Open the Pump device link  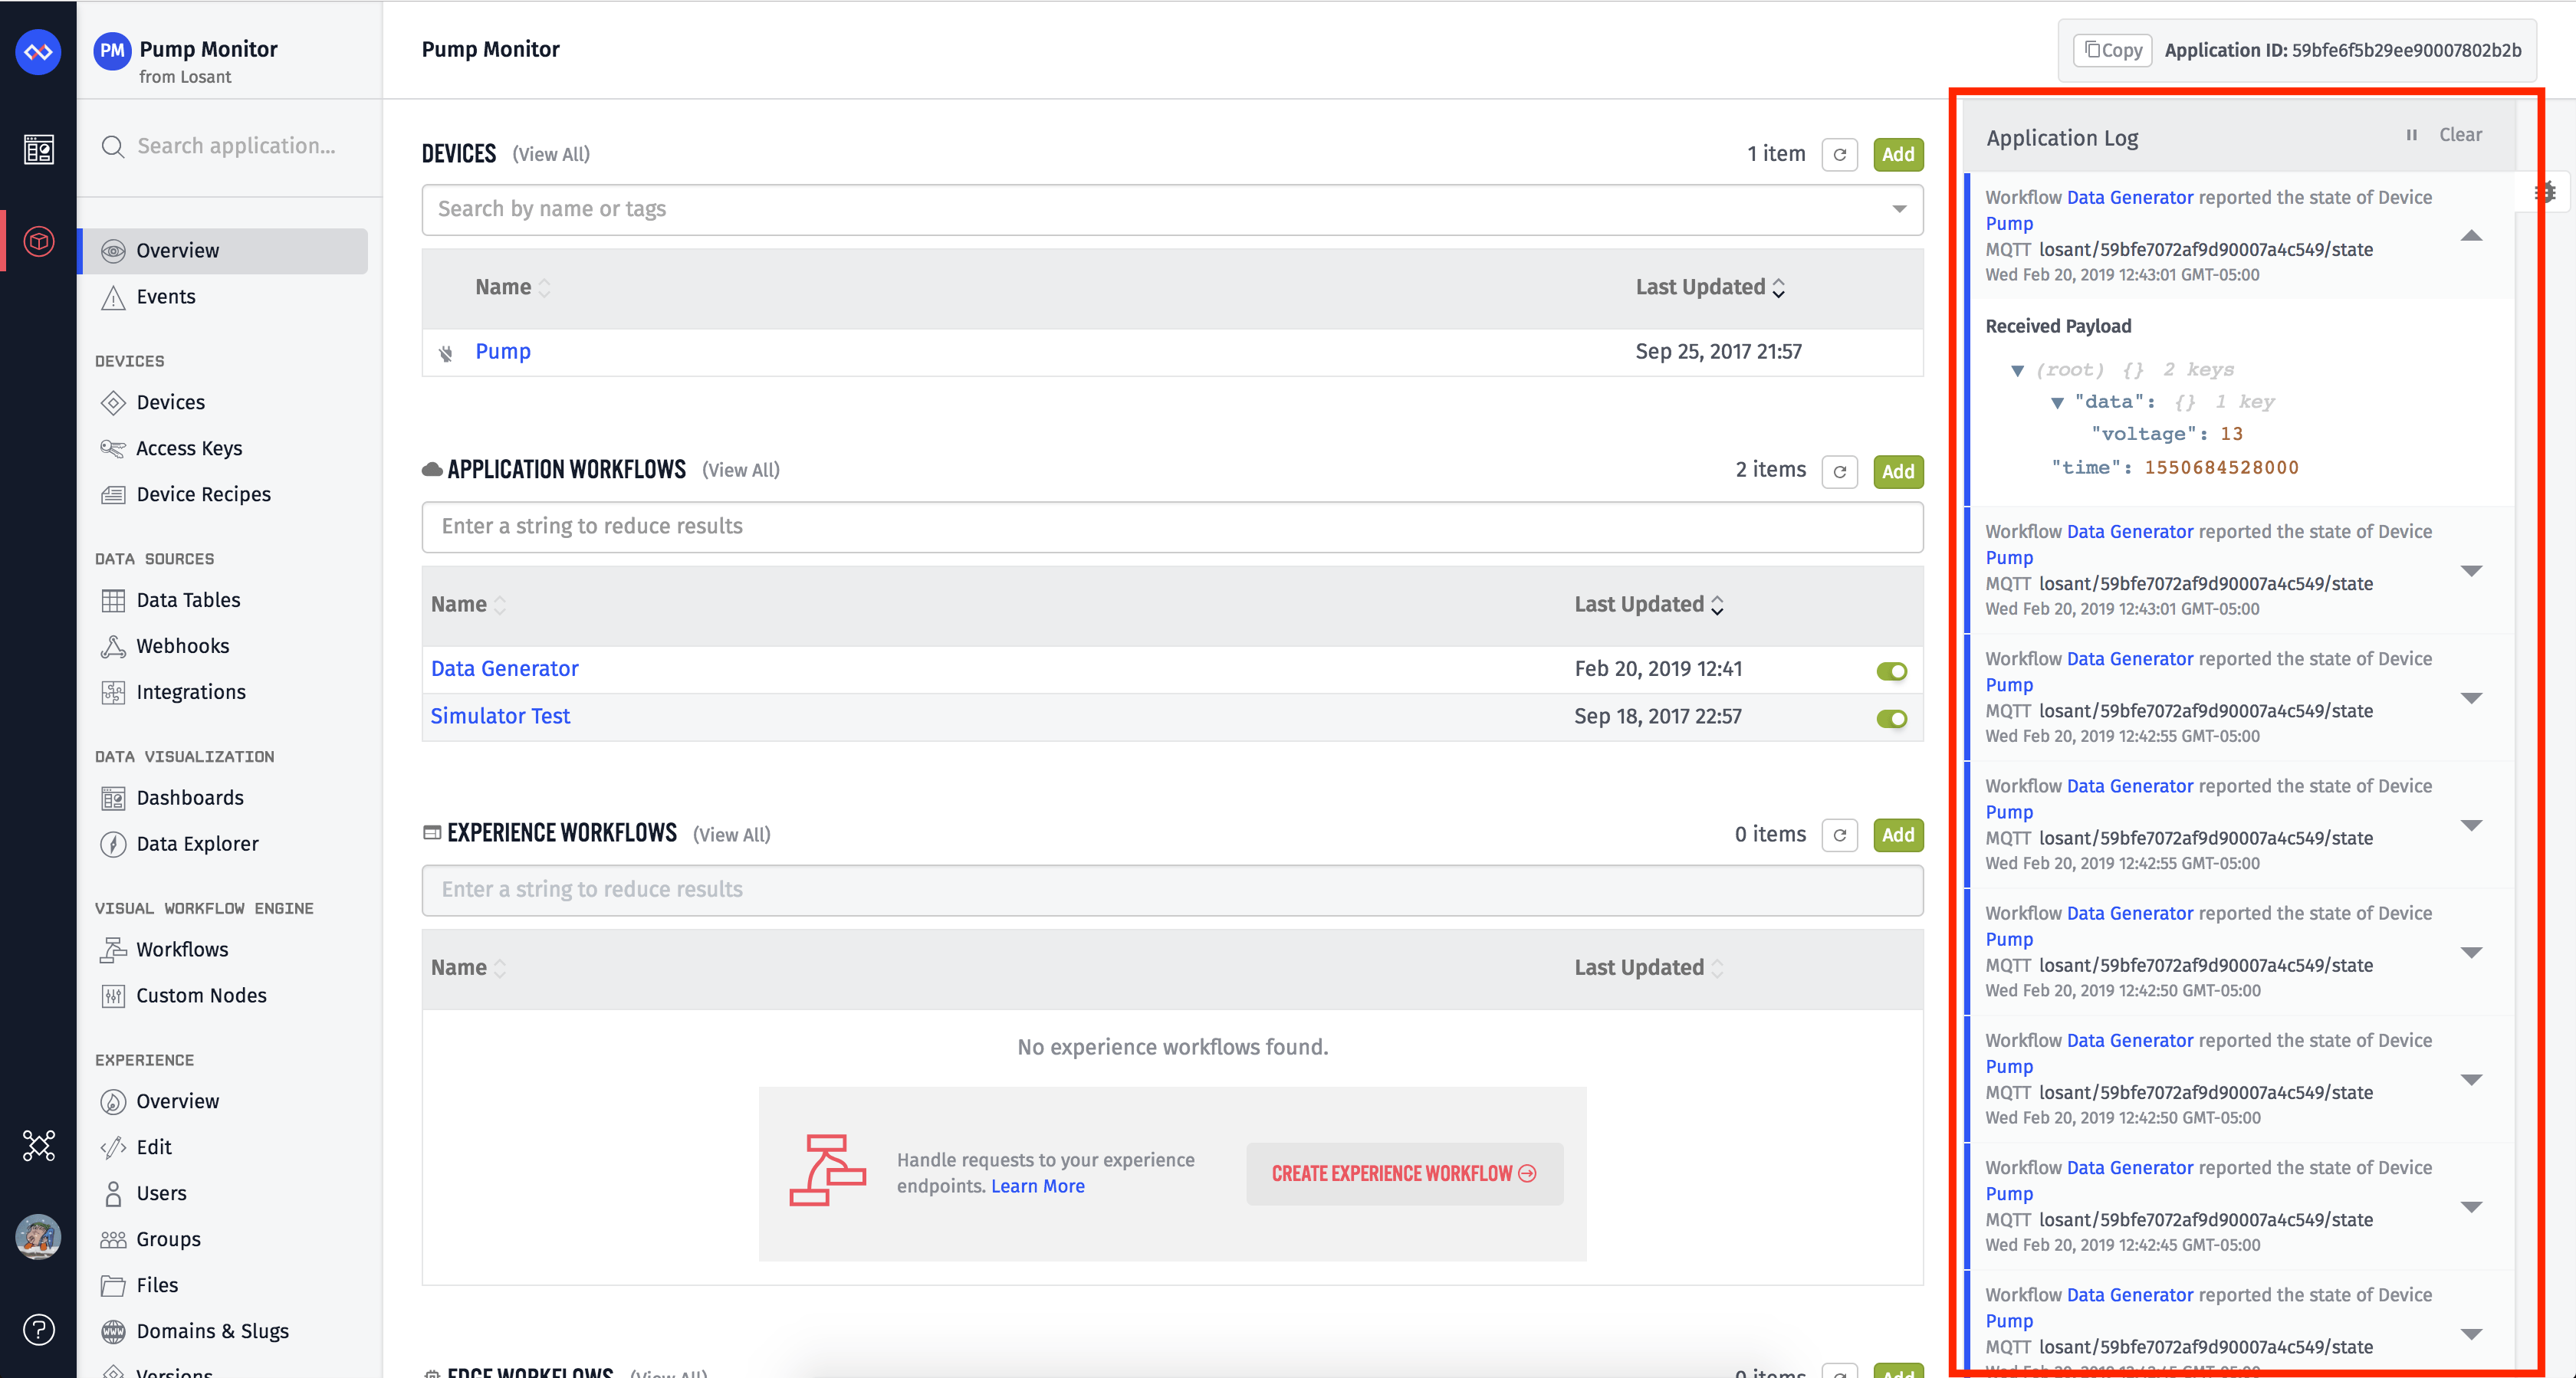(x=502, y=351)
